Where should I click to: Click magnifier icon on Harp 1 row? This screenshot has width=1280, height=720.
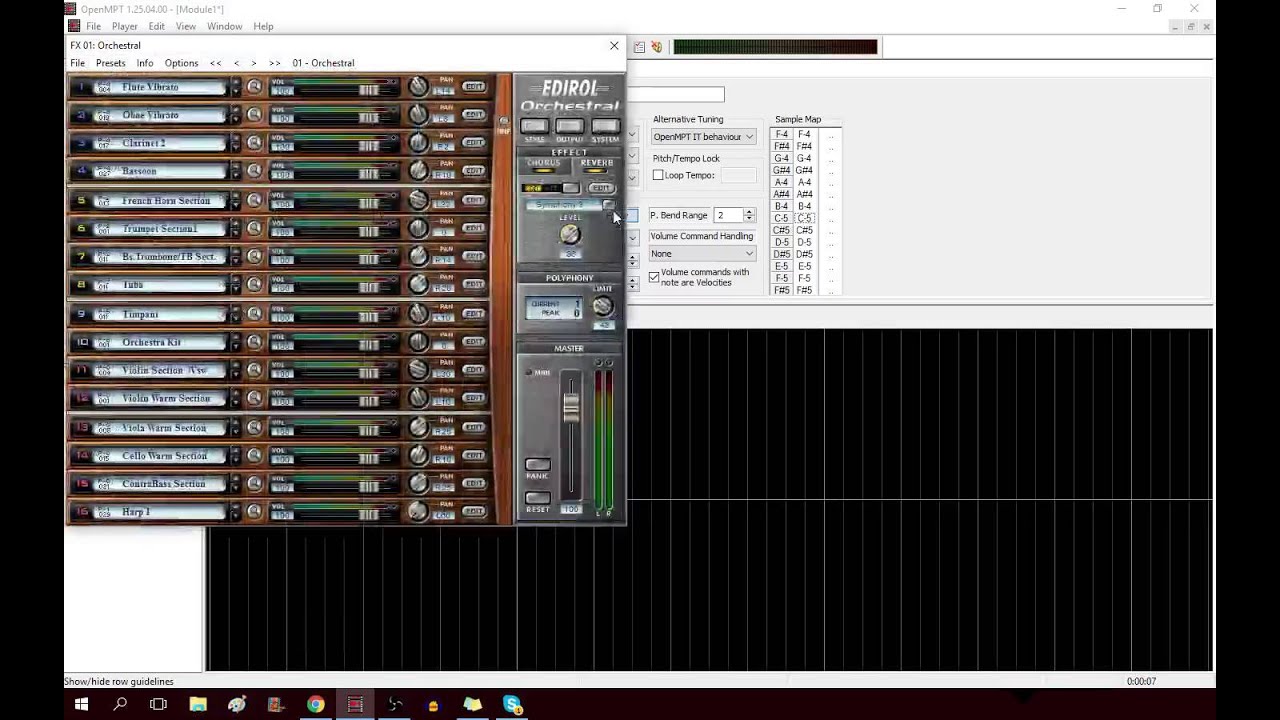point(254,511)
